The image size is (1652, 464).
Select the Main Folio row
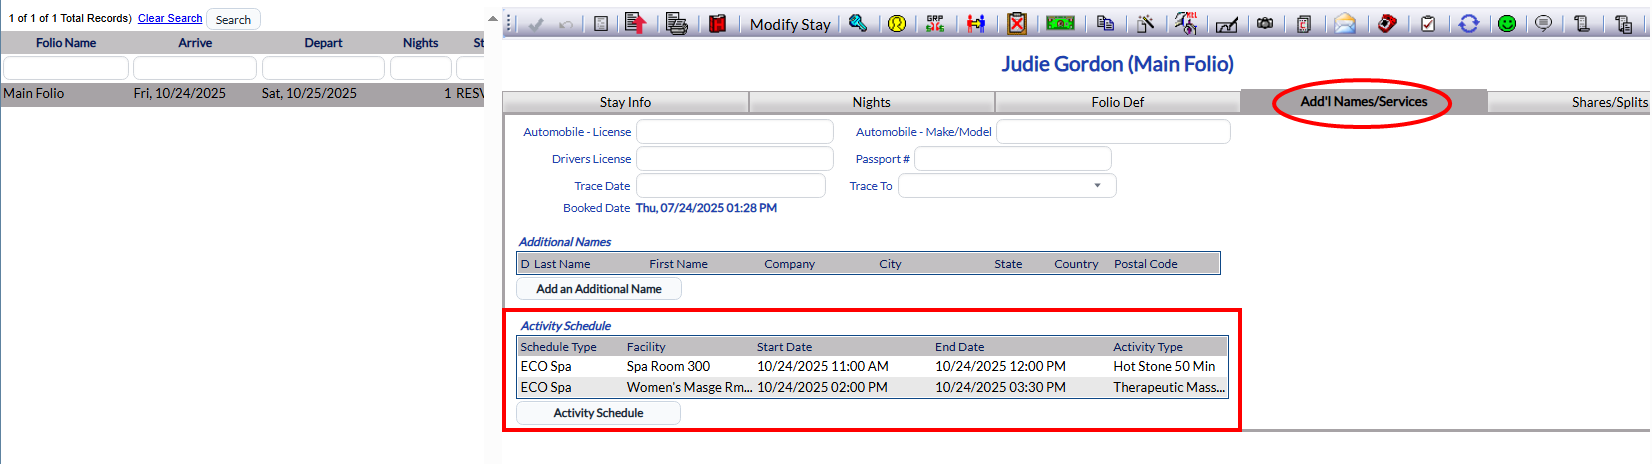[x=243, y=93]
